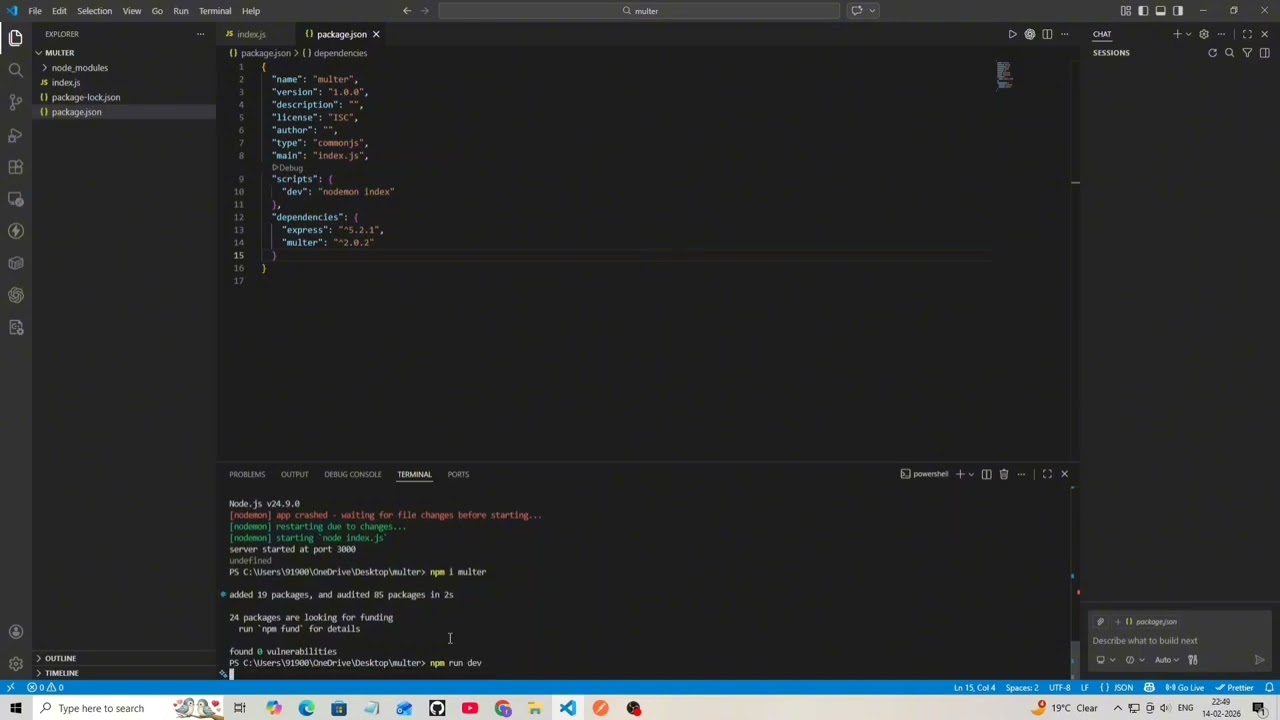Image resolution: width=1280 pixels, height=720 pixels.
Task: Expand the TIMELINE section
Action: (x=61, y=673)
